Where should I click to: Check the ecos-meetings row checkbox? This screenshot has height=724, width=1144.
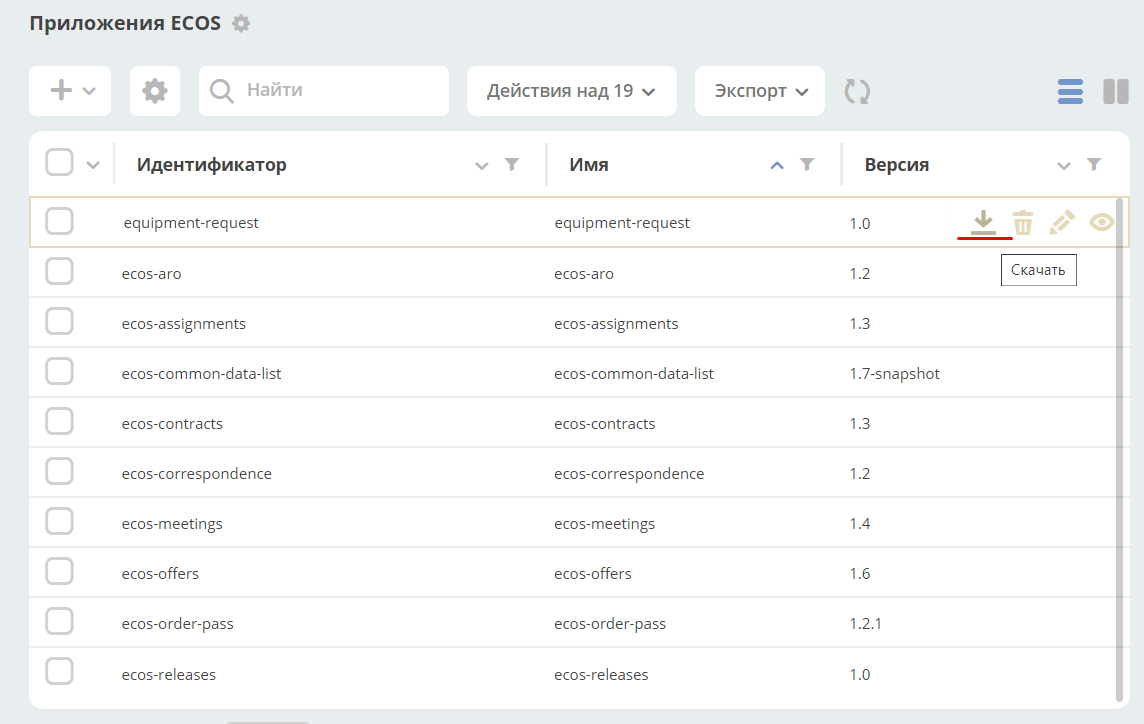pos(59,521)
